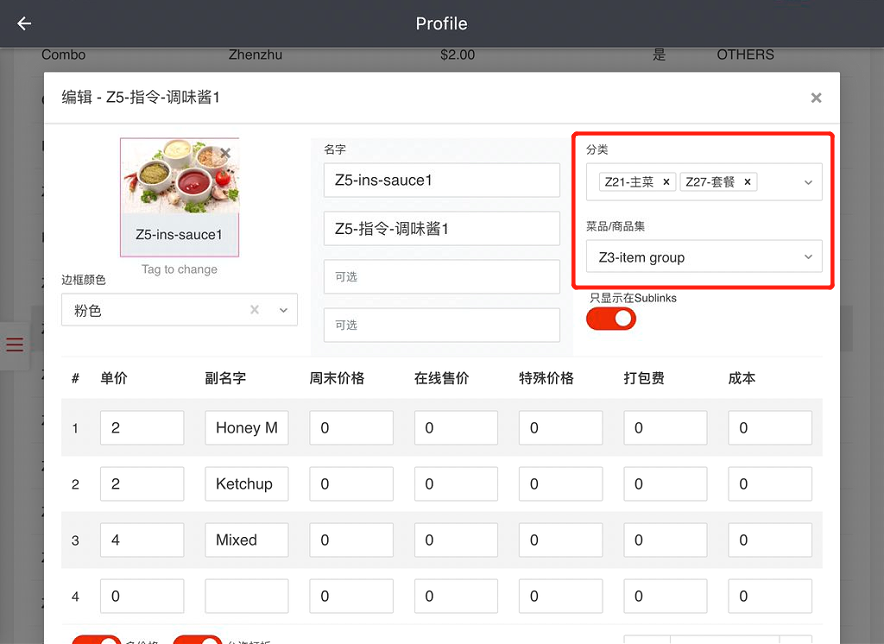Edit row 4 单价 price field

(142, 596)
